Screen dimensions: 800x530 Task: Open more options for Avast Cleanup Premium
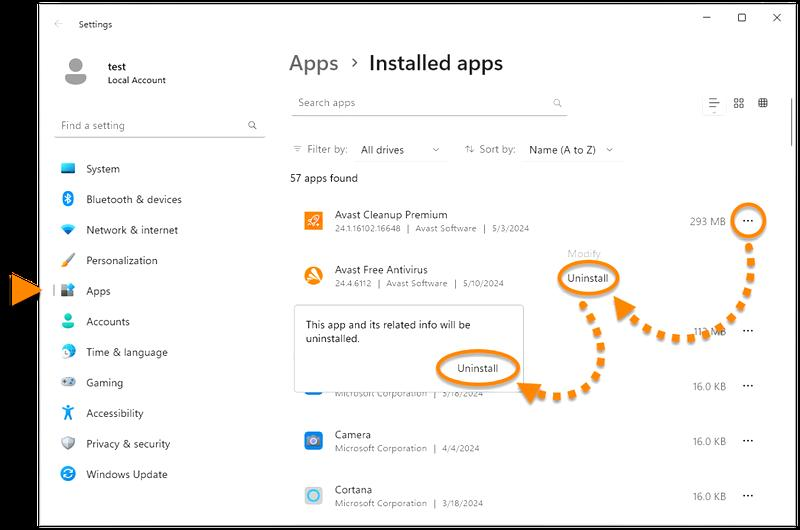pyautogui.click(x=748, y=221)
